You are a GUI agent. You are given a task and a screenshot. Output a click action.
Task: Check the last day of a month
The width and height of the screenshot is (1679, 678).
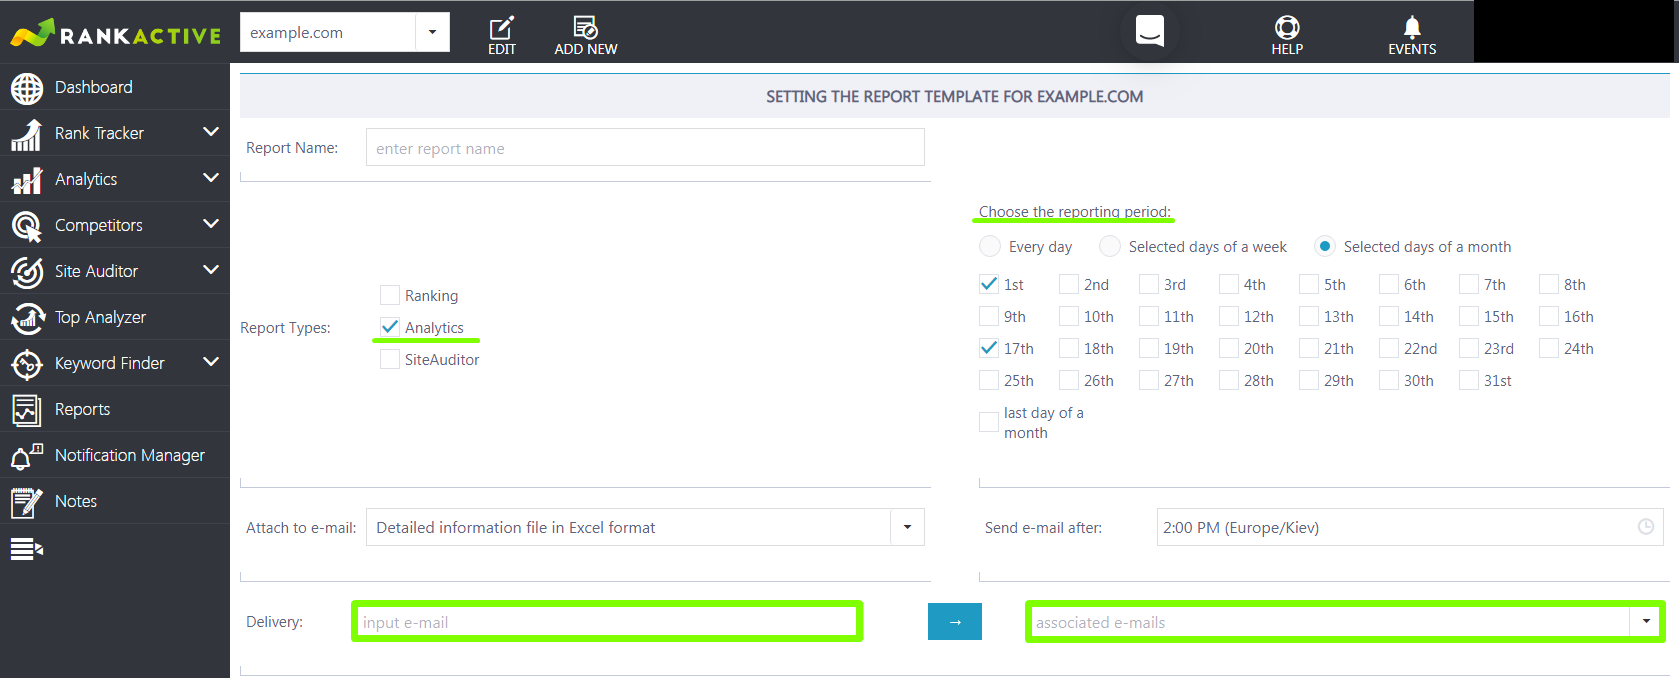coord(989,422)
